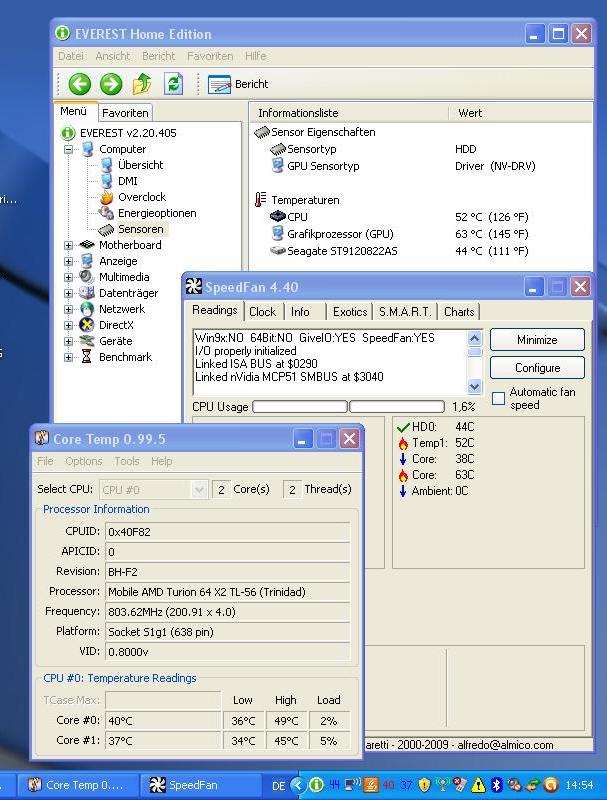The width and height of the screenshot is (607, 800).
Task: Collapse the Computer tree node
Action: pos(68,149)
